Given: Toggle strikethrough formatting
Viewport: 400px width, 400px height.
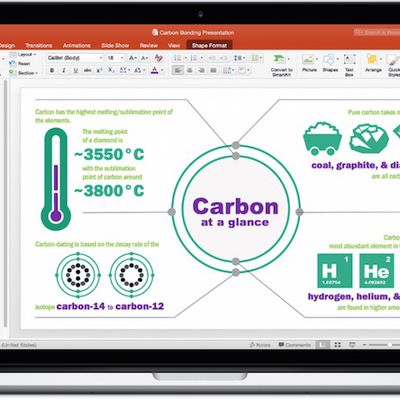Looking at the screenshot, I should [x=87, y=70].
